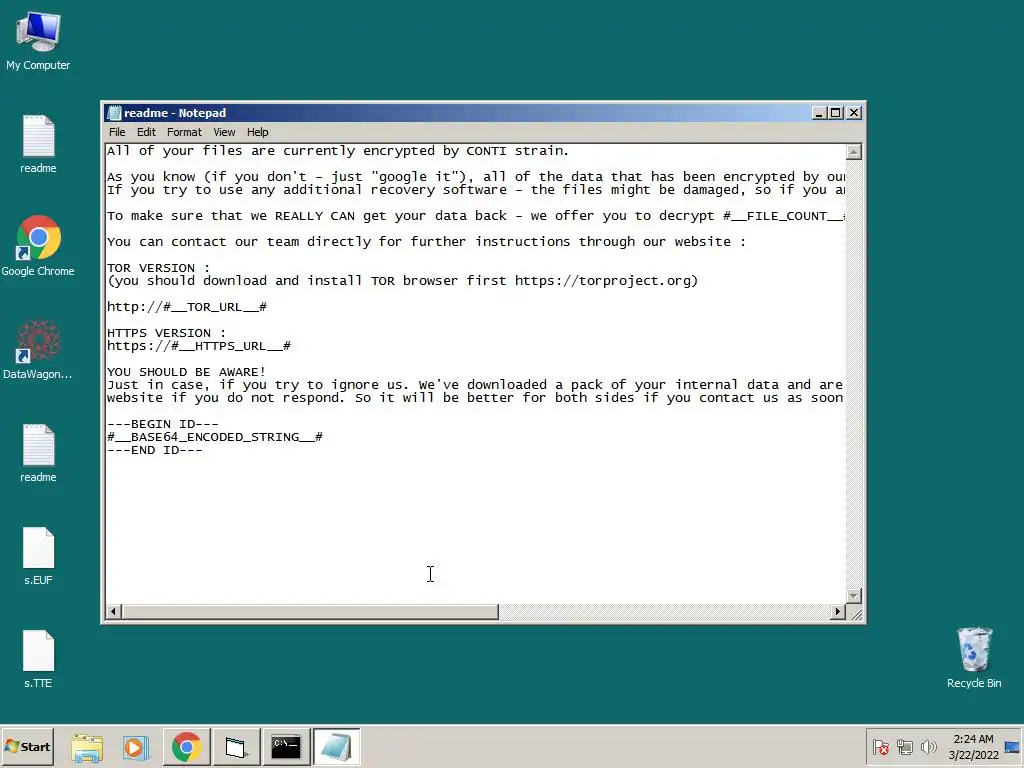Select the s.TTE file icon

coord(38,659)
